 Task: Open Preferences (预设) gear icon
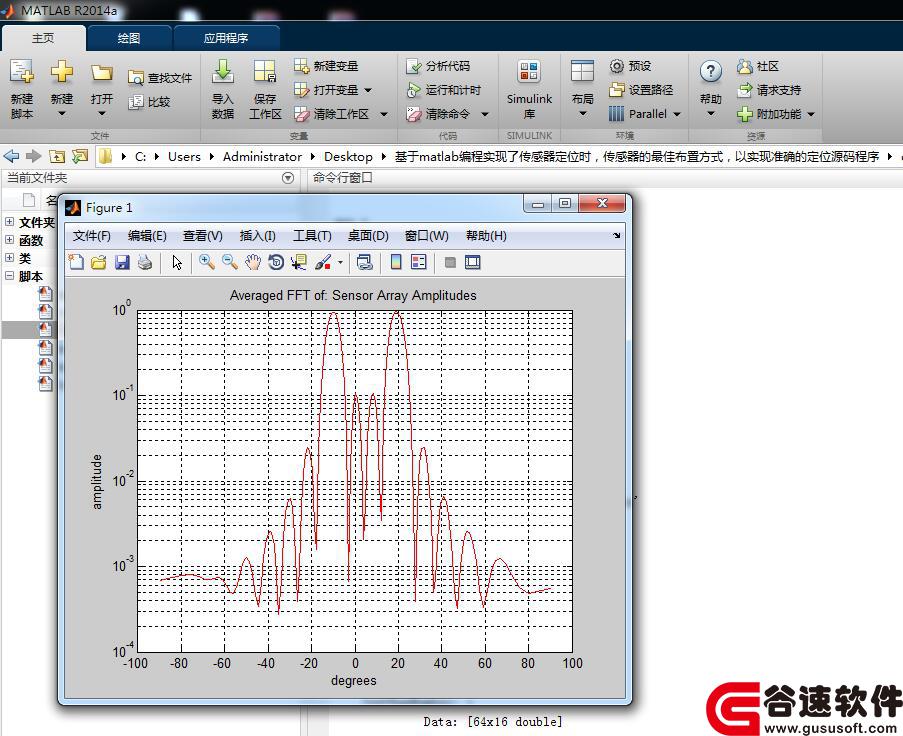[616, 66]
